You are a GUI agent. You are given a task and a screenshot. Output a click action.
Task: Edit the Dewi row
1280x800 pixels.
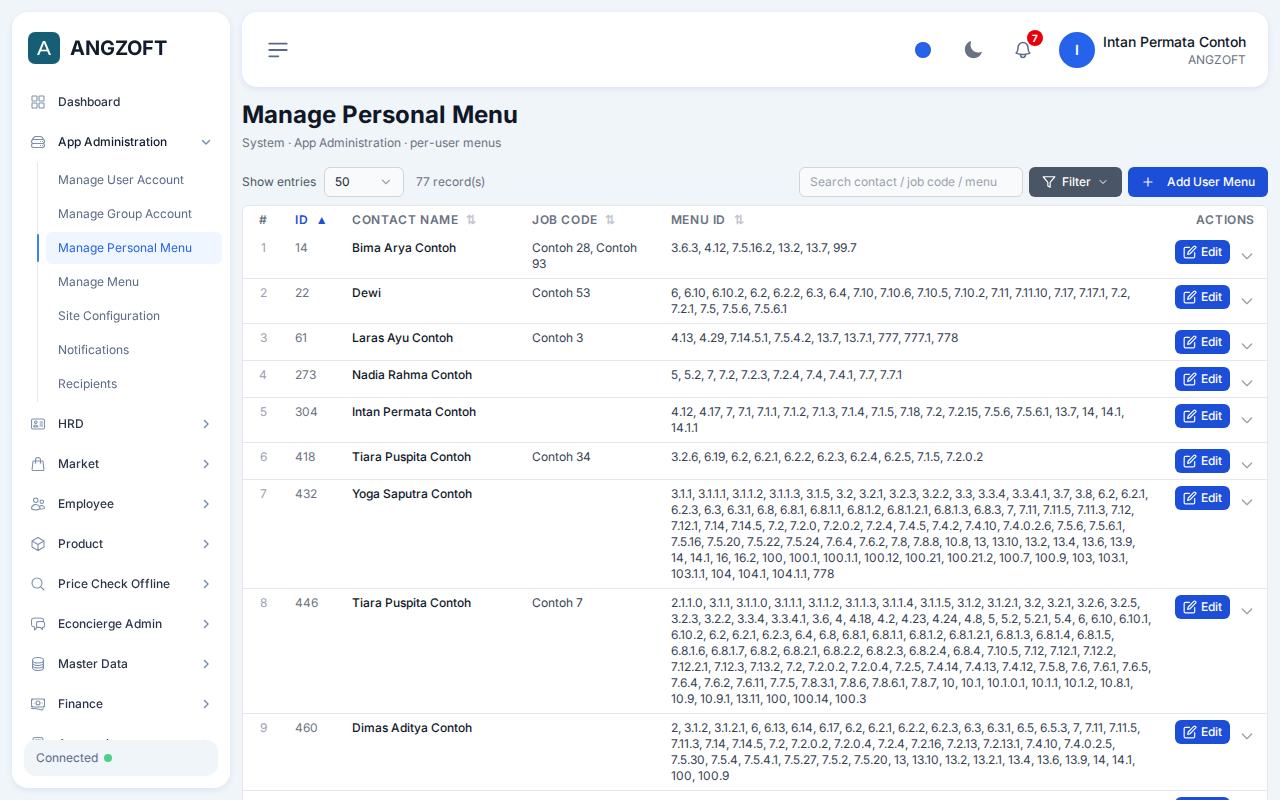[1202, 297]
